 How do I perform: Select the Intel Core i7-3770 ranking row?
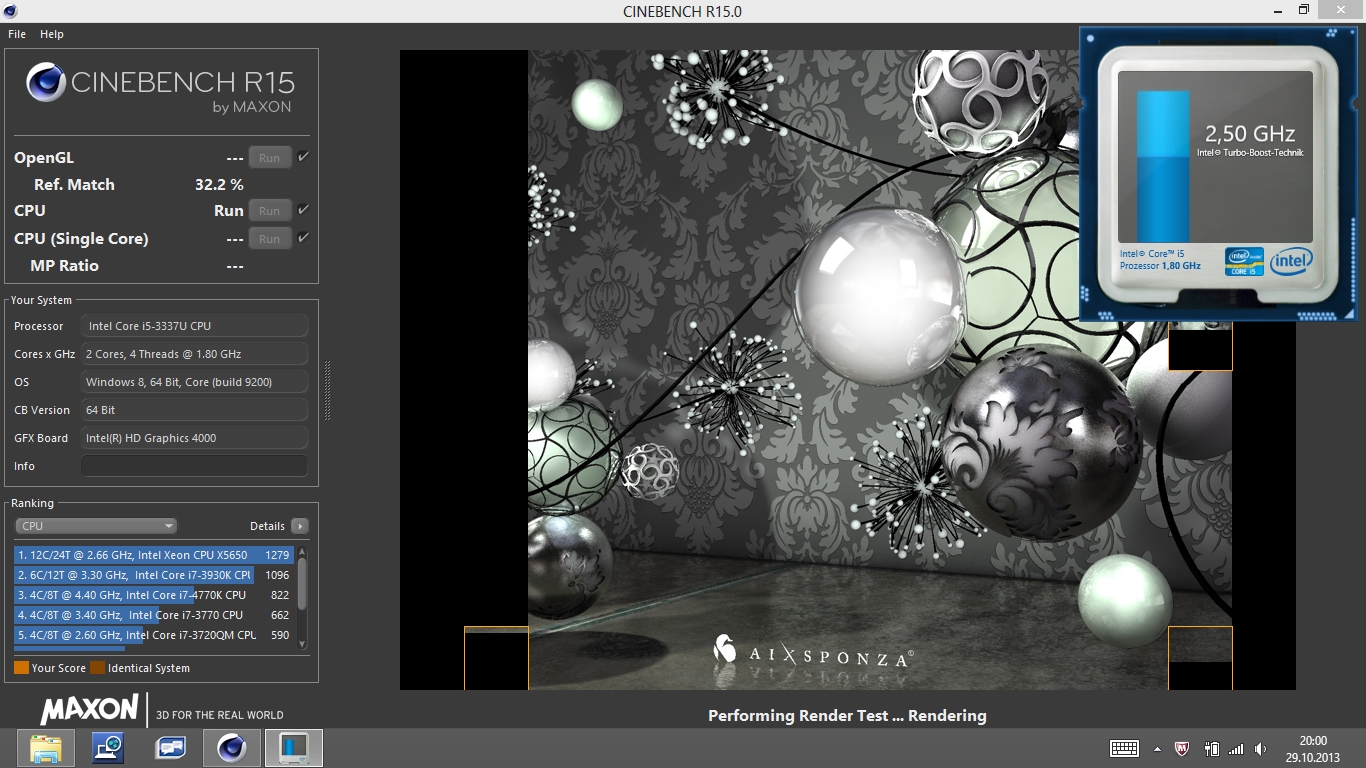click(x=154, y=615)
